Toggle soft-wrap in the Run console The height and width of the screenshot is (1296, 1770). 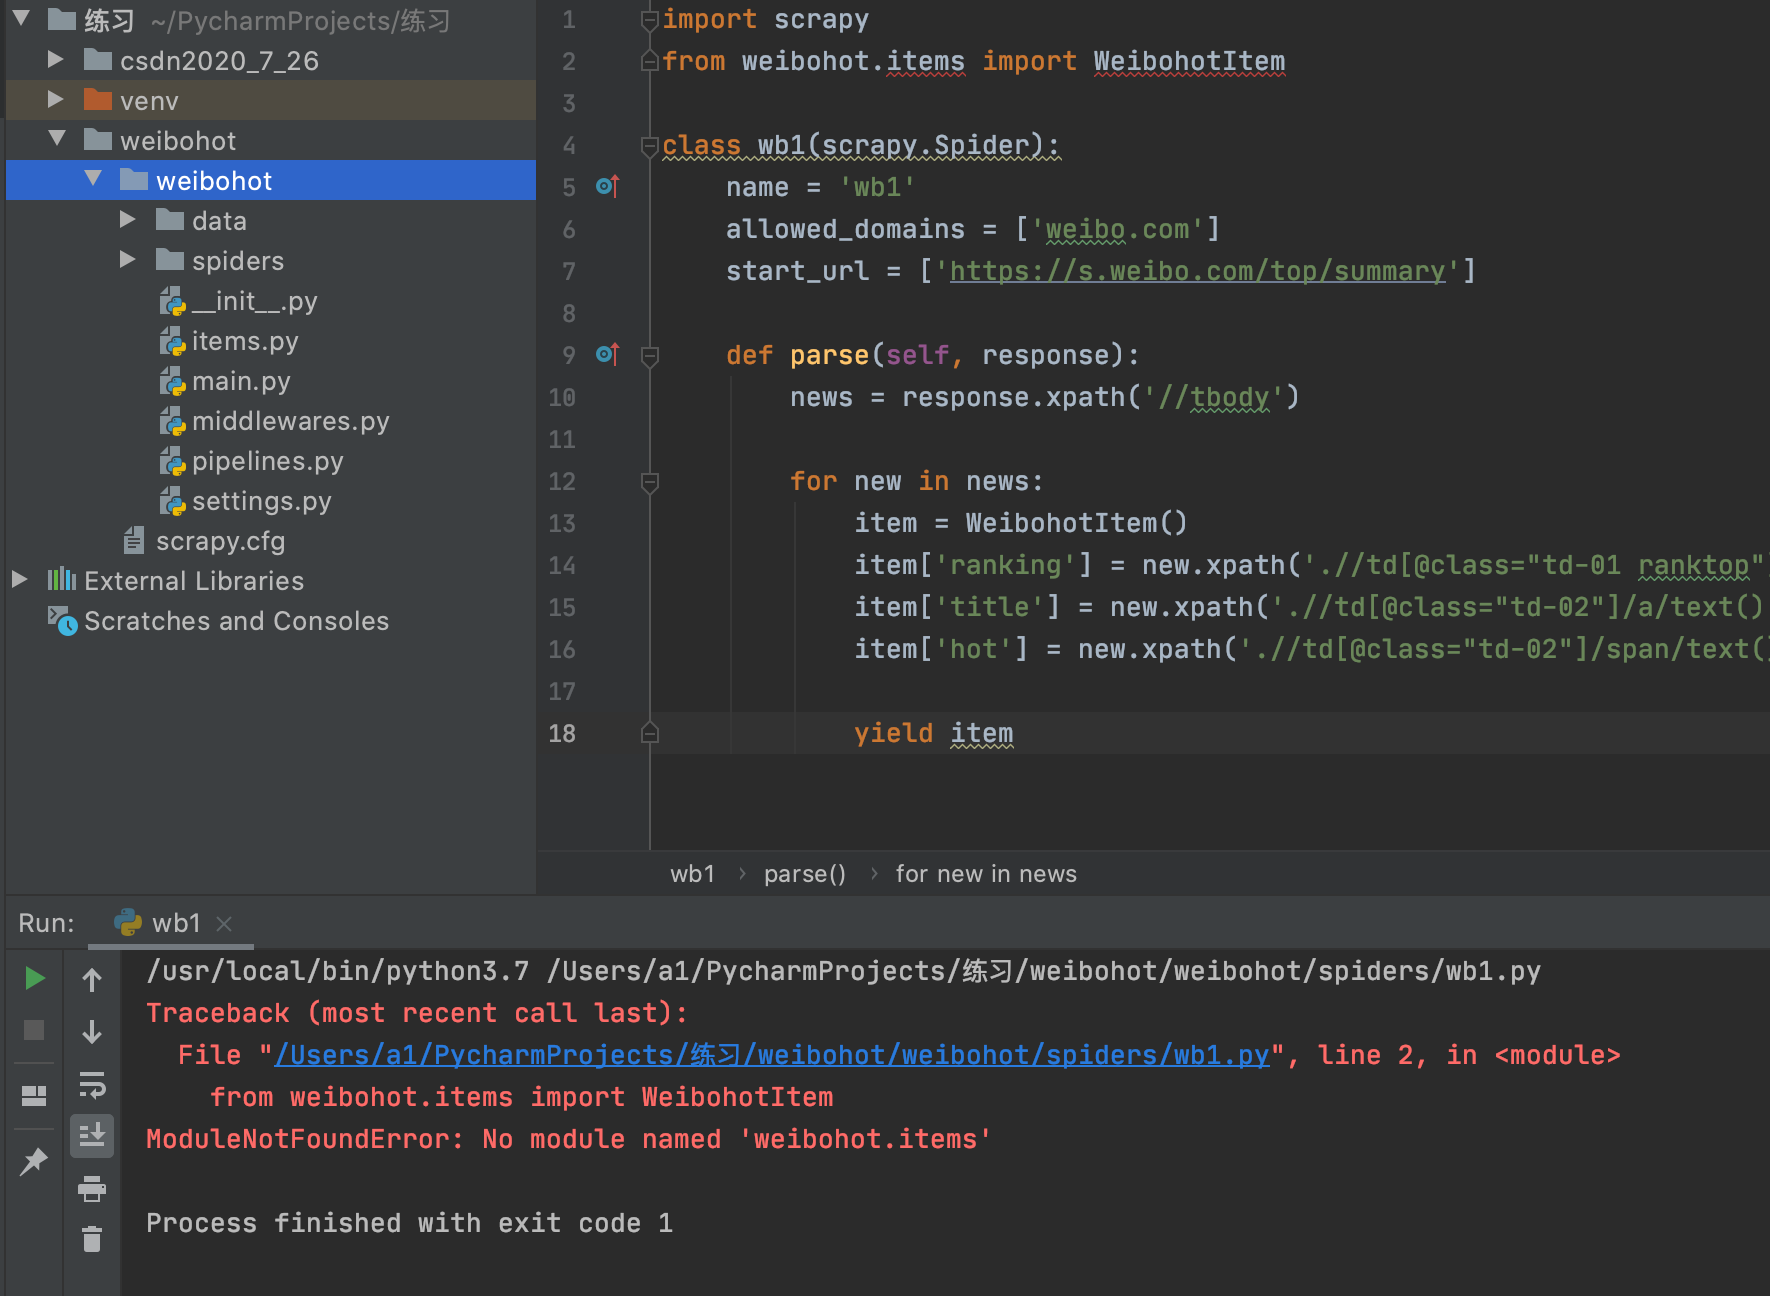[x=92, y=1084]
